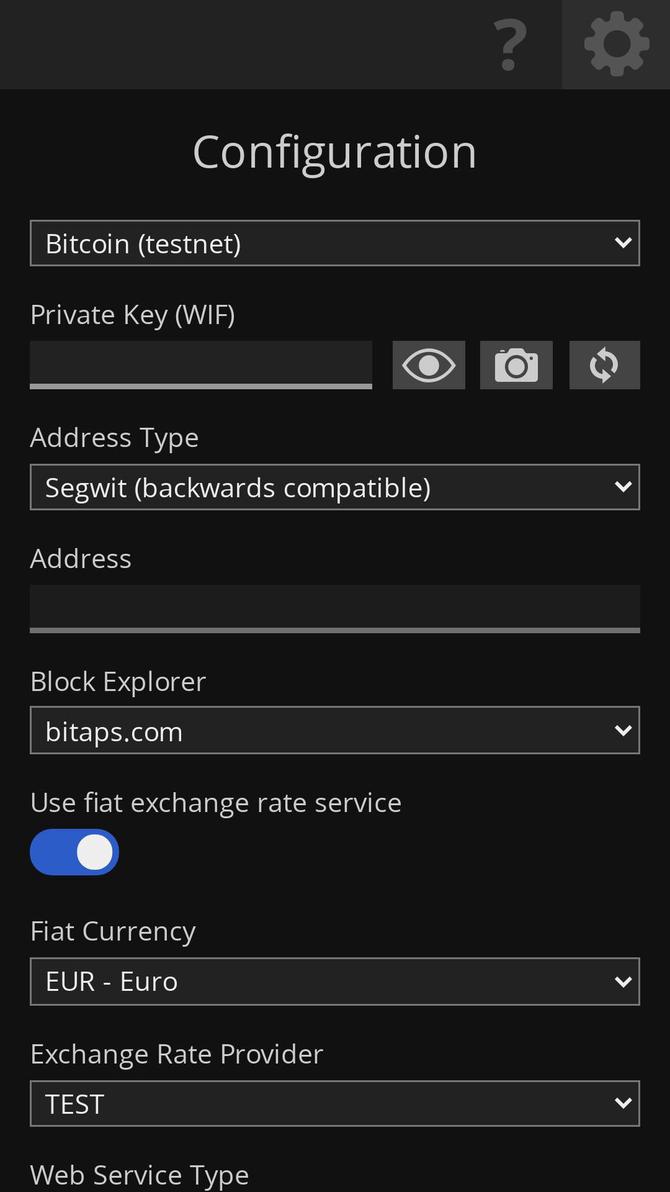The image size is (670, 1192).
Task: Show private key with eye icon
Action: coord(428,365)
